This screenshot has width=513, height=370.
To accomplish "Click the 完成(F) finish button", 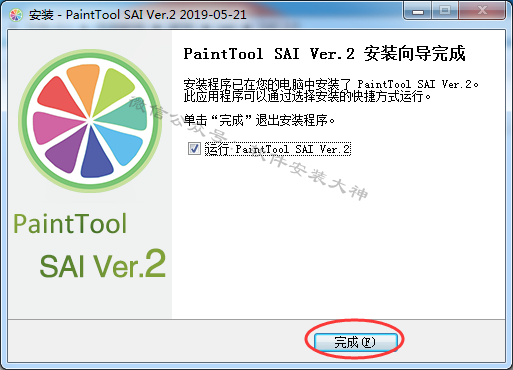I will 355,342.
